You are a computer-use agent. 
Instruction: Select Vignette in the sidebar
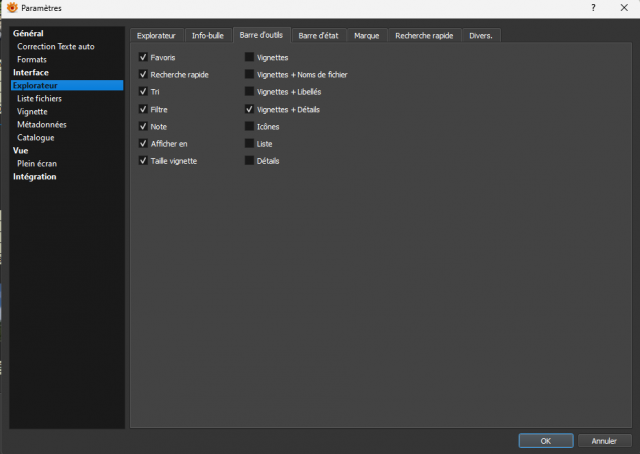[32, 111]
